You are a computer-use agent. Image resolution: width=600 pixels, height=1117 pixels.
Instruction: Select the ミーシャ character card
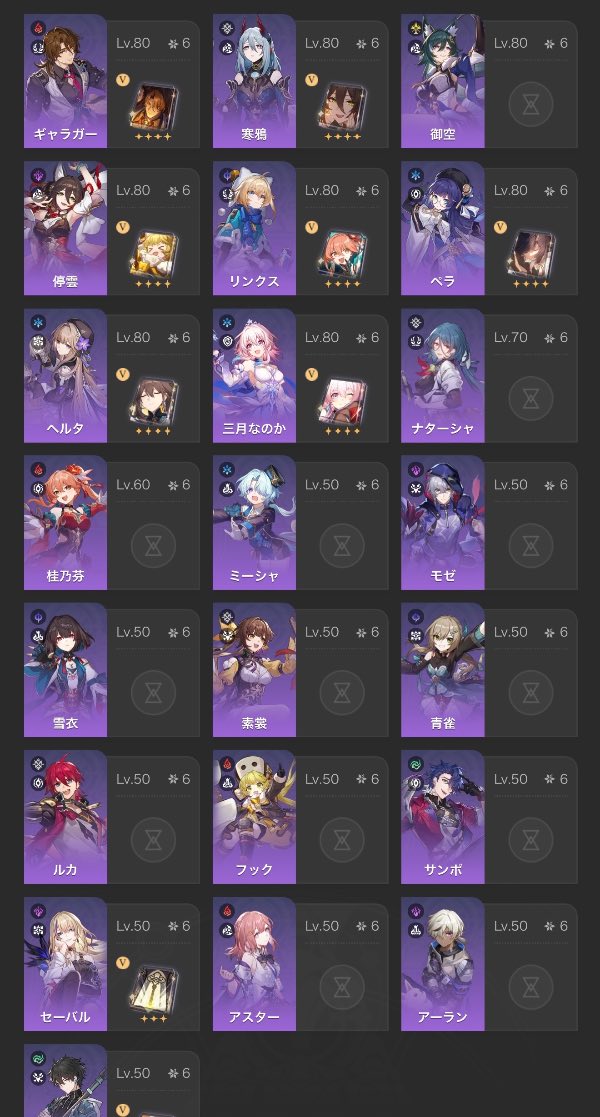(301, 524)
